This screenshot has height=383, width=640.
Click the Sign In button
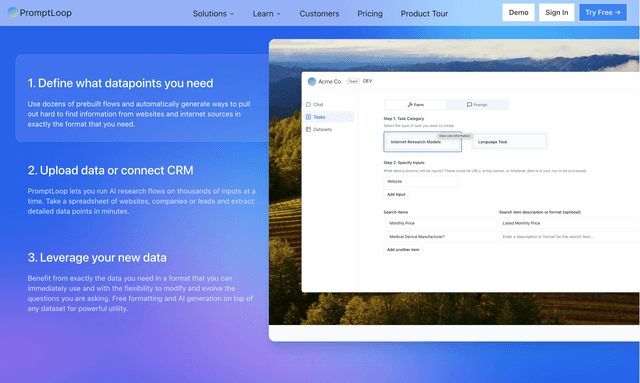[x=557, y=13]
